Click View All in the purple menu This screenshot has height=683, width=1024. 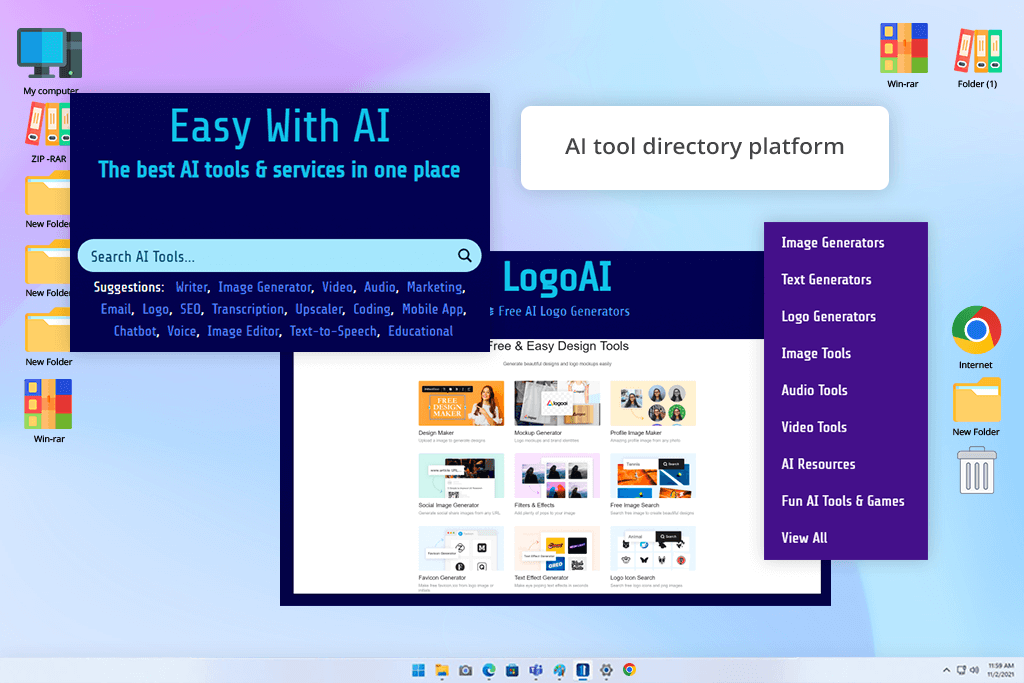(x=805, y=538)
